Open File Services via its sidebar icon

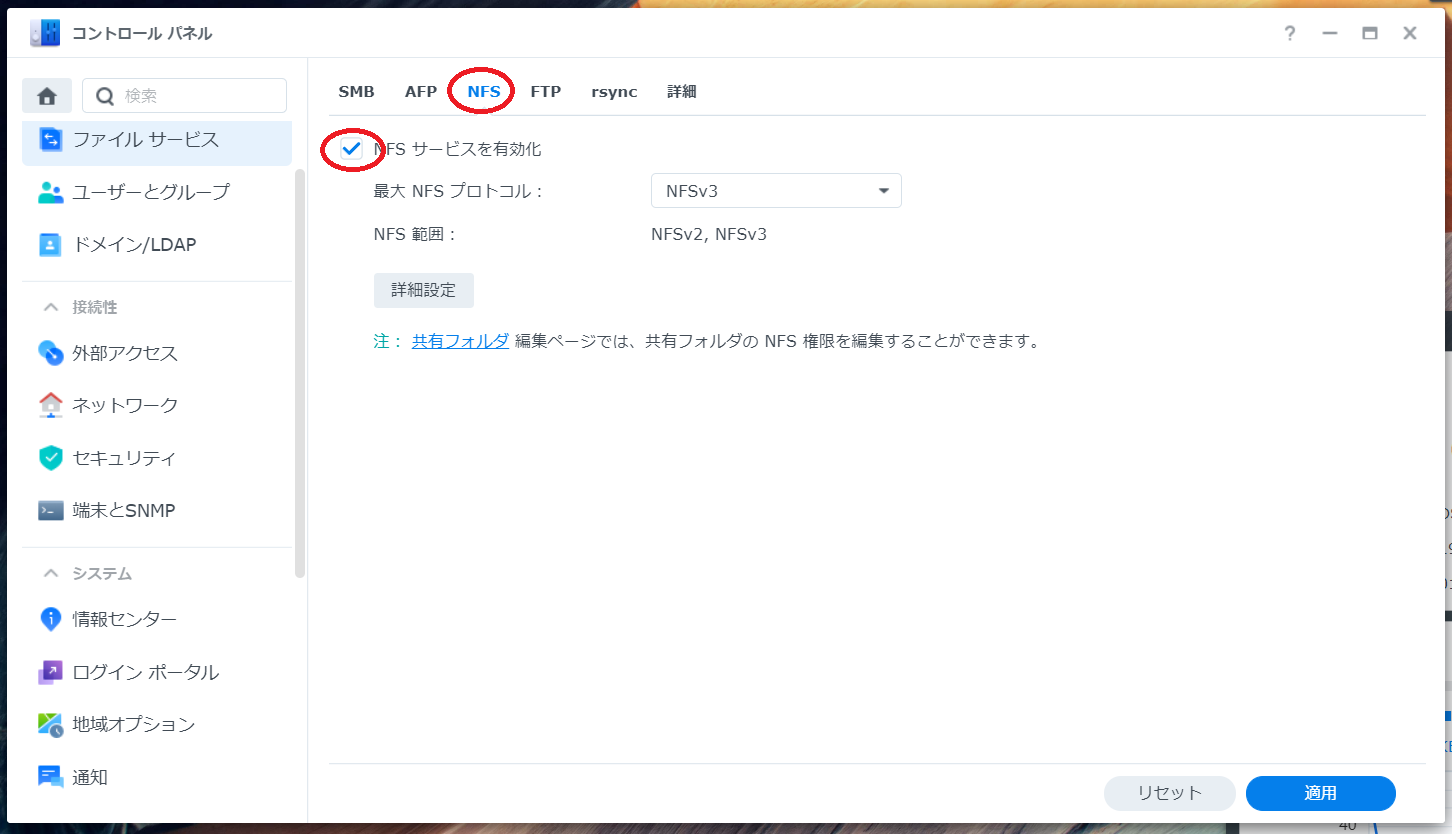click(51, 140)
